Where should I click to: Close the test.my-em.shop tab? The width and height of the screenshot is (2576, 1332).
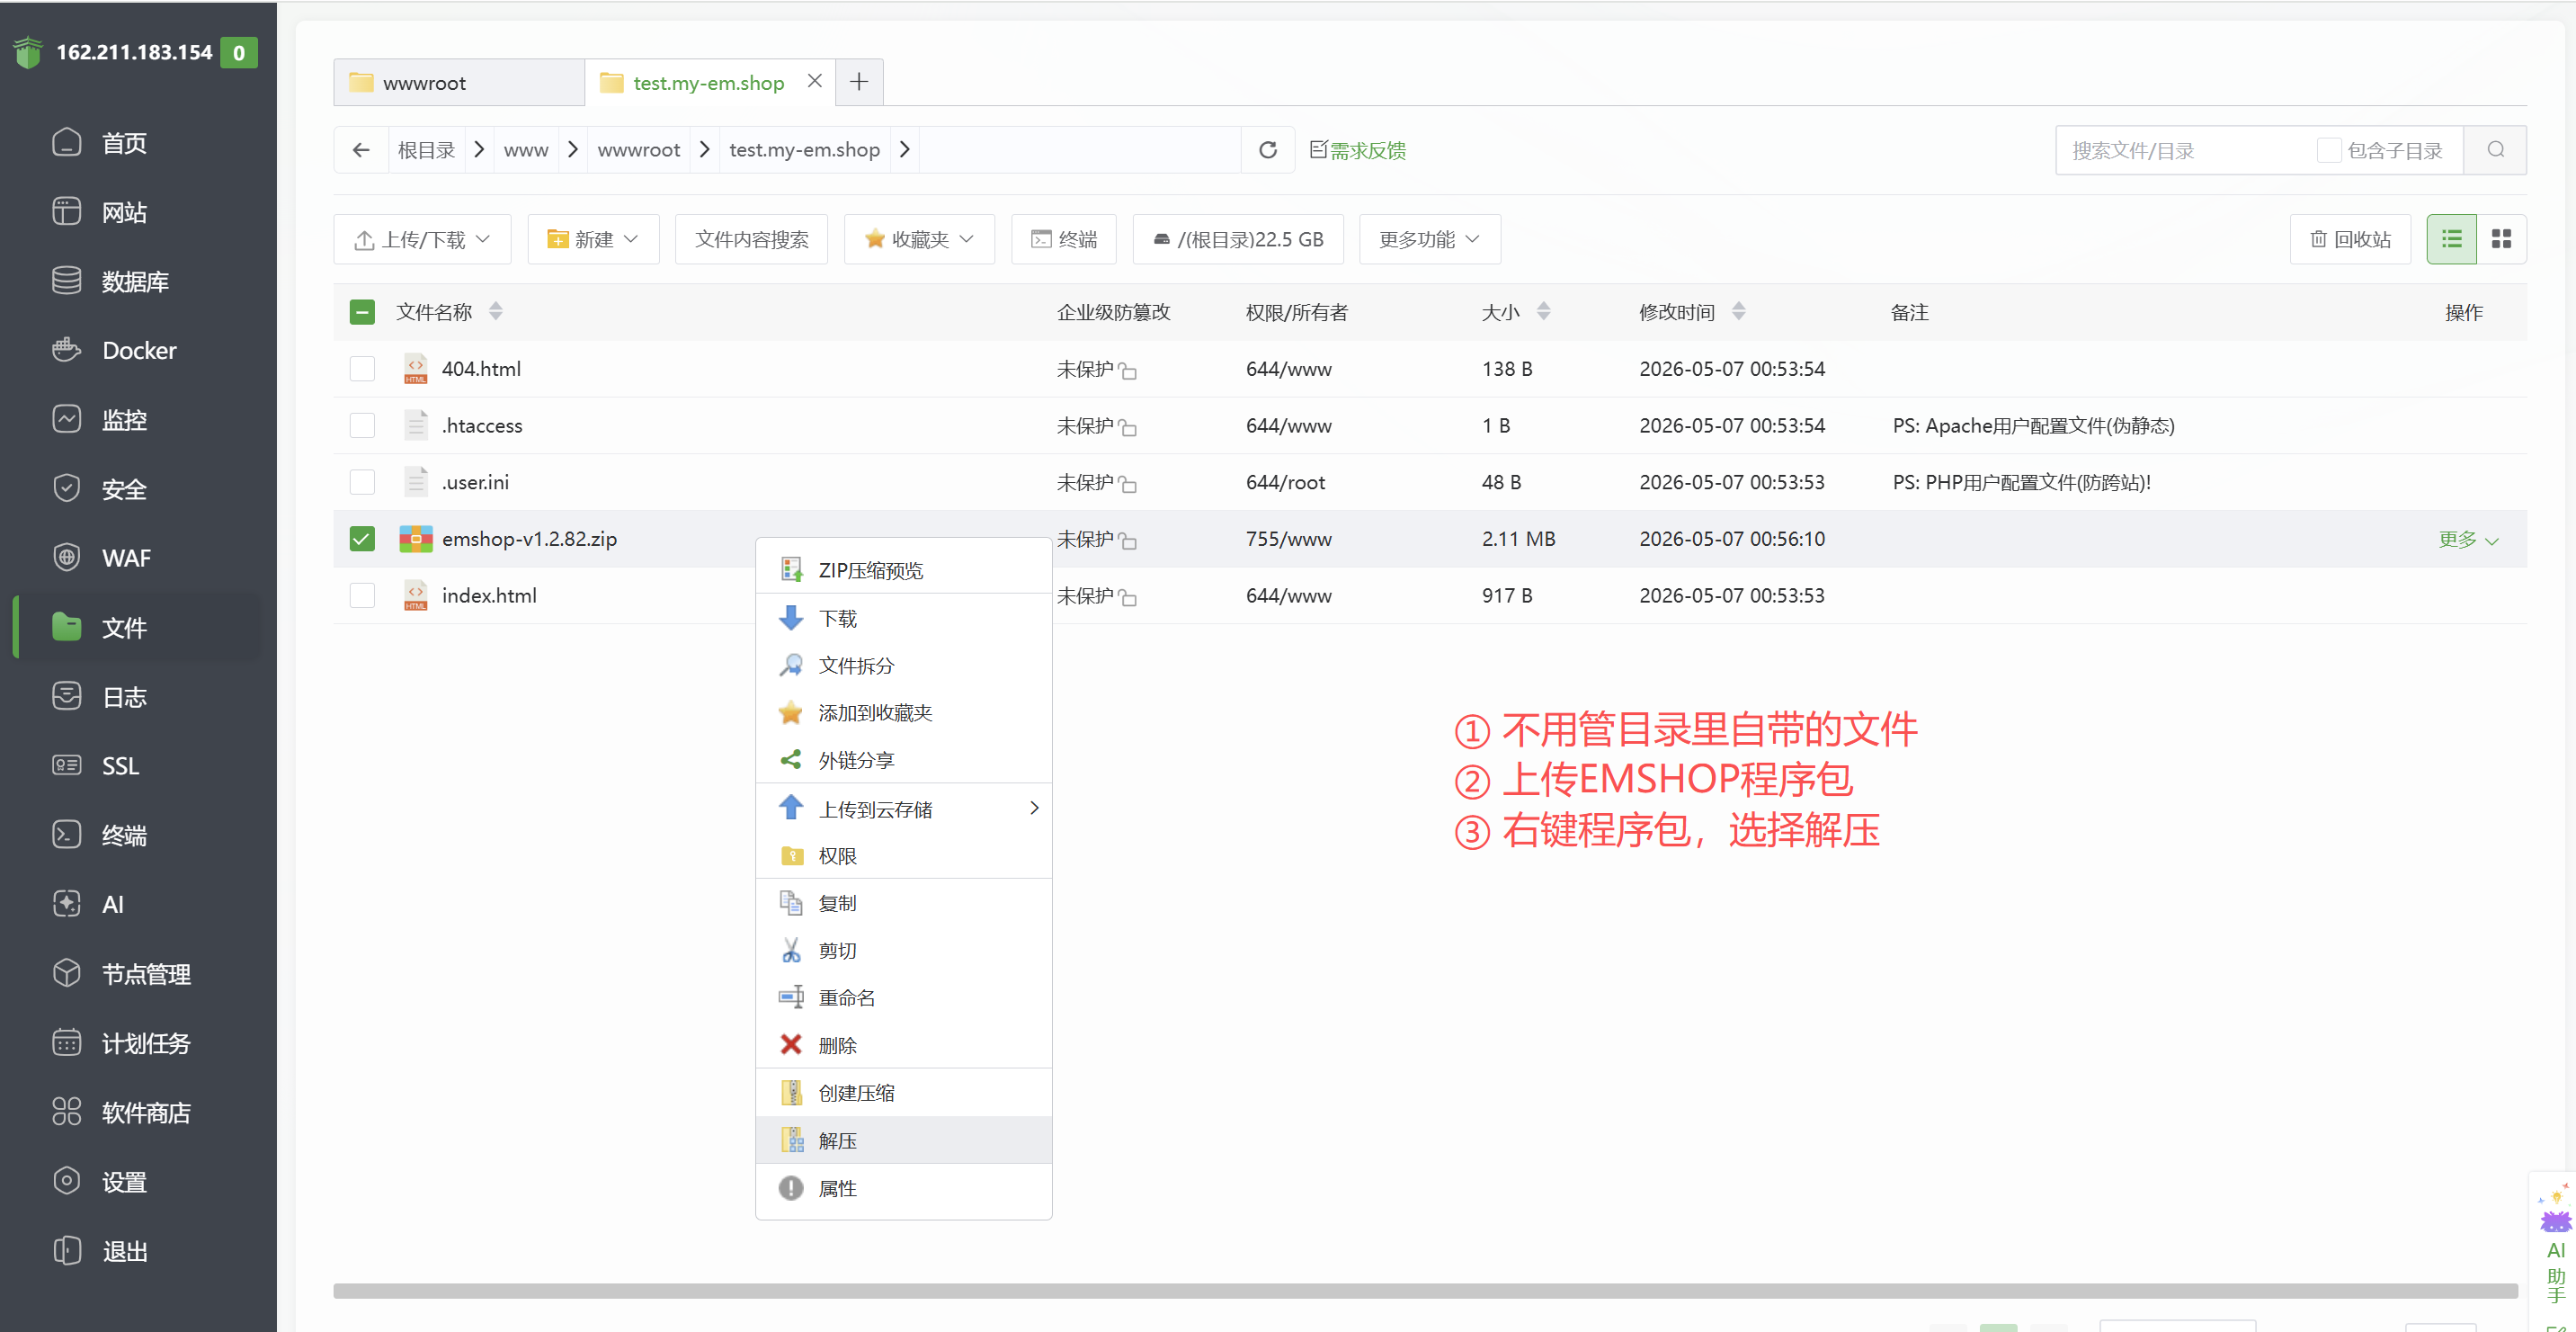[x=815, y=81]
